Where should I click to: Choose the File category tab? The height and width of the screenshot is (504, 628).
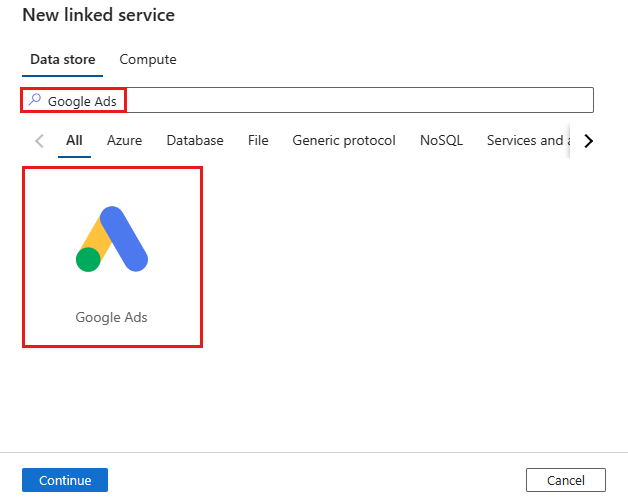pyautogui.click(x=258, y=141)
